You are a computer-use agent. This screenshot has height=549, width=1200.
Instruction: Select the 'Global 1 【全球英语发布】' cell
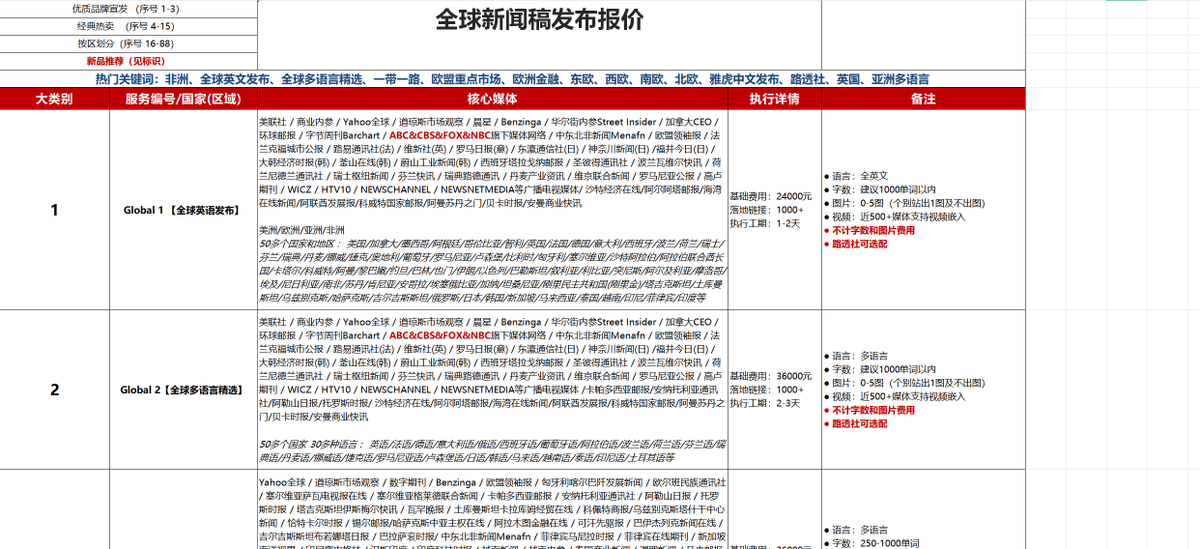coord(182,210)
